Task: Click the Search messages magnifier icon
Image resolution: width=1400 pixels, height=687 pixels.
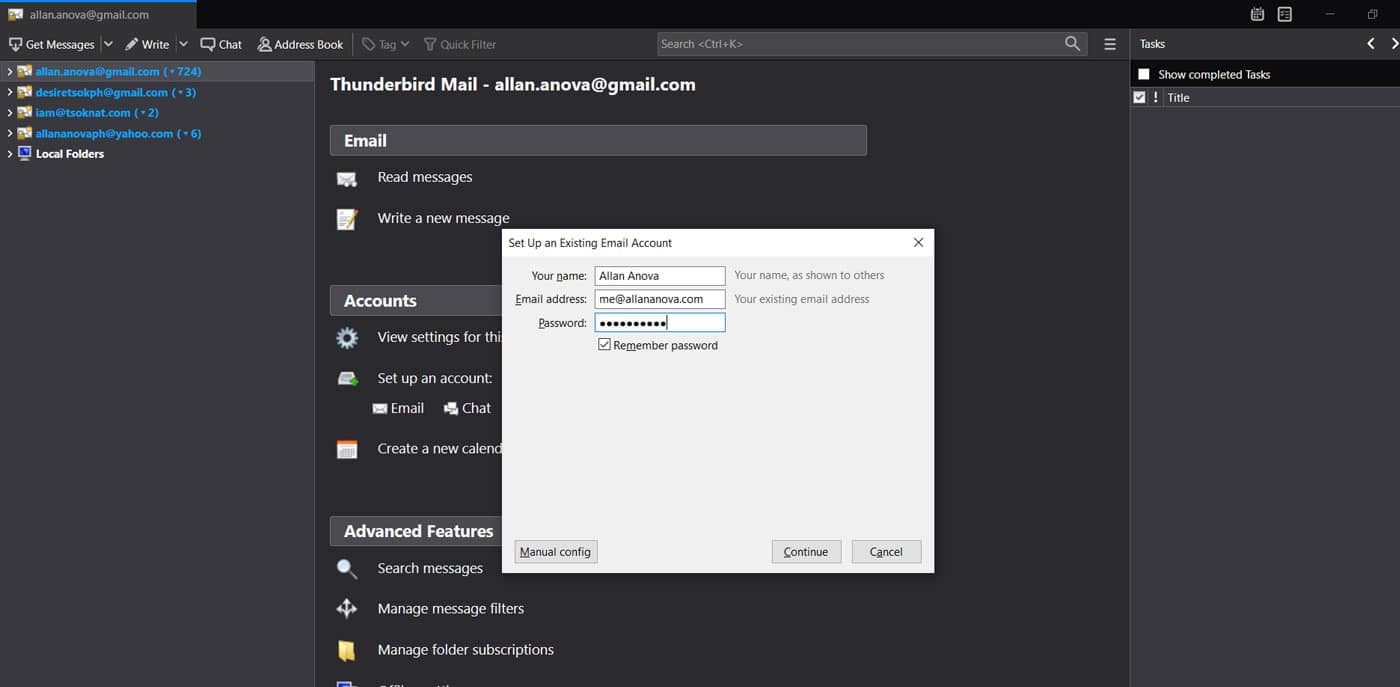Action: coord(347,569)
